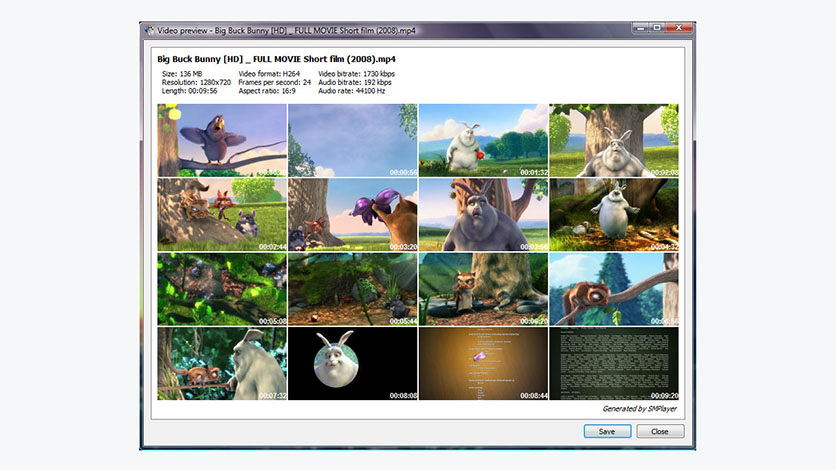Click 'Audio rate: 44100 Hz' text
This screenshot has width=836, height=470.
[x=351, y=91]
